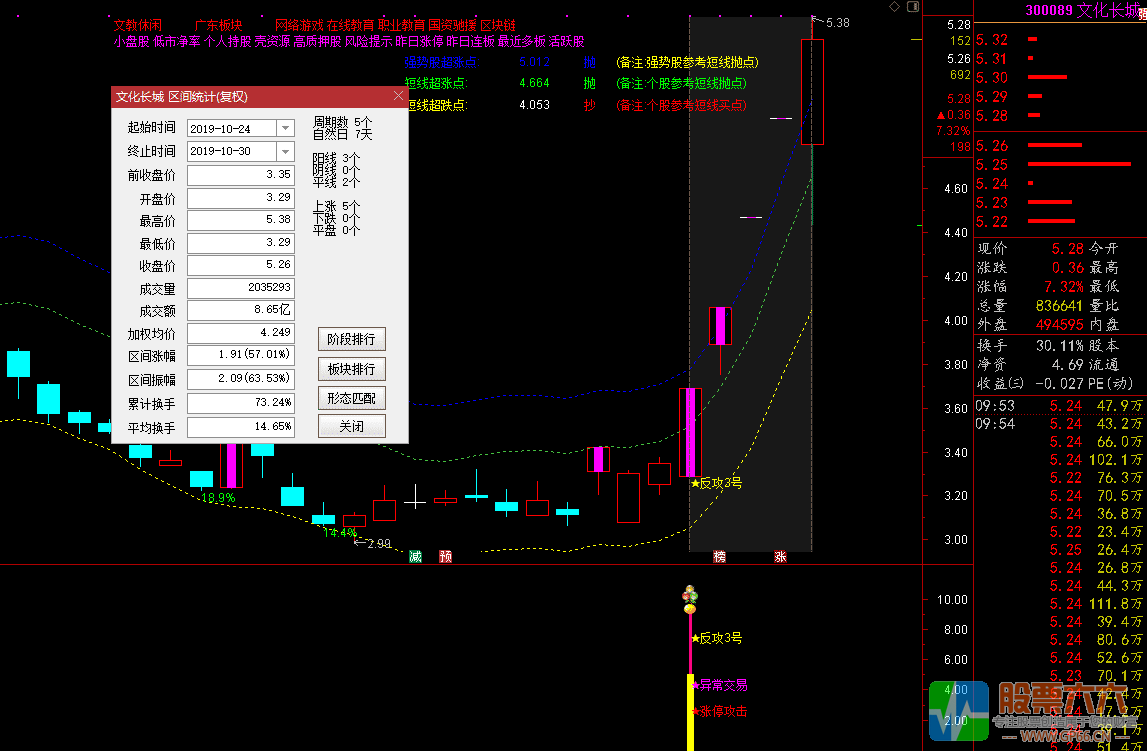Screen dimensions: 1147x751
Task: Click the red 张 marker below the chart
Action: [x=780, y=557]
